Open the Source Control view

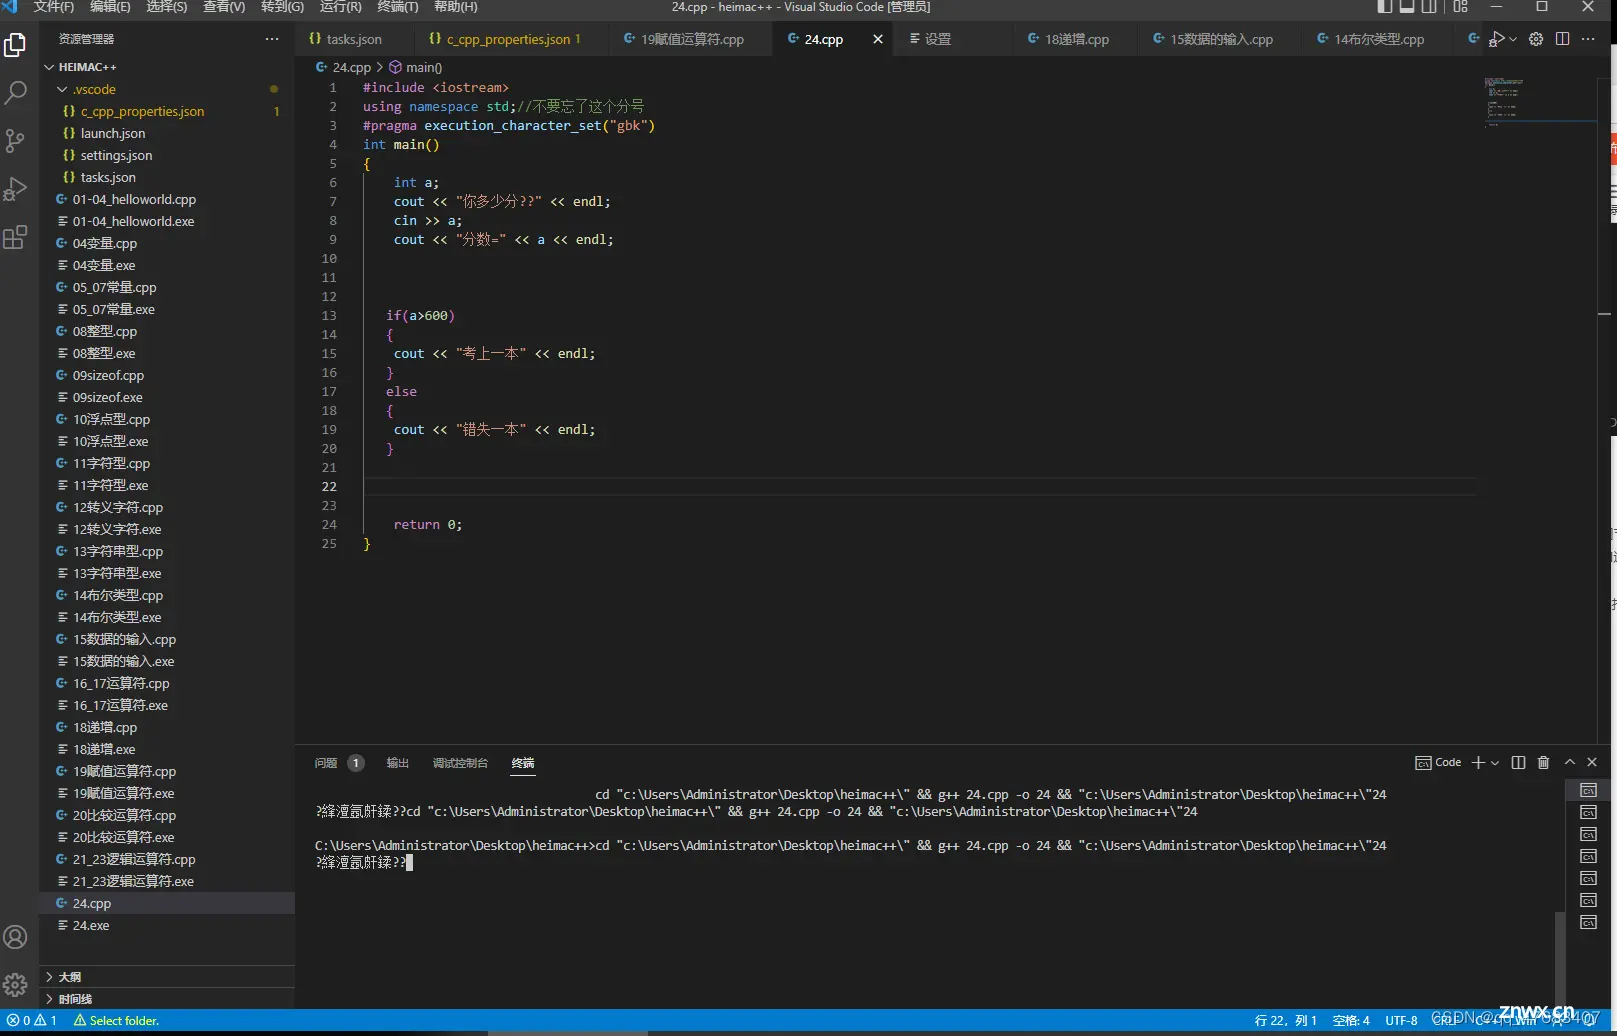pyautogui.click(x=15, y=141)
